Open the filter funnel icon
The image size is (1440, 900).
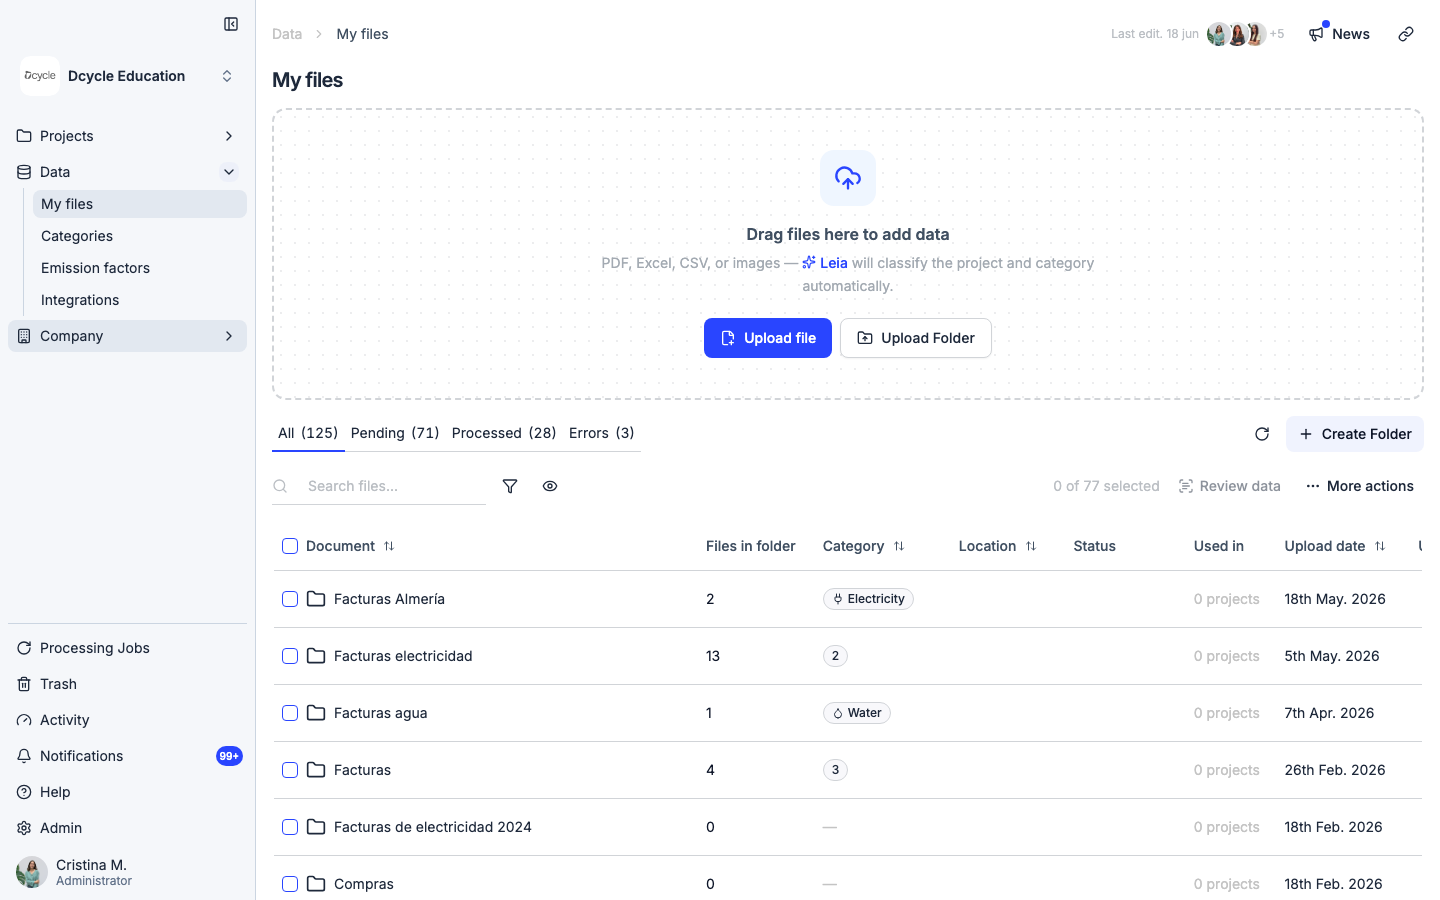510,486
